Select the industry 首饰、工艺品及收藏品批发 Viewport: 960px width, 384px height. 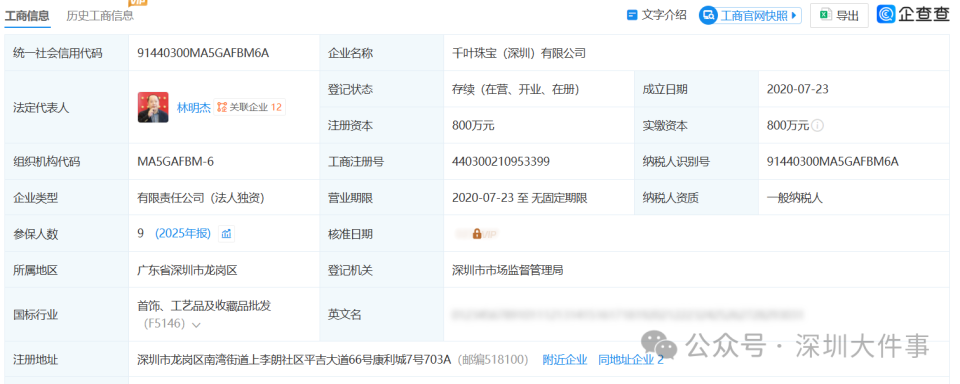point(204,306)
